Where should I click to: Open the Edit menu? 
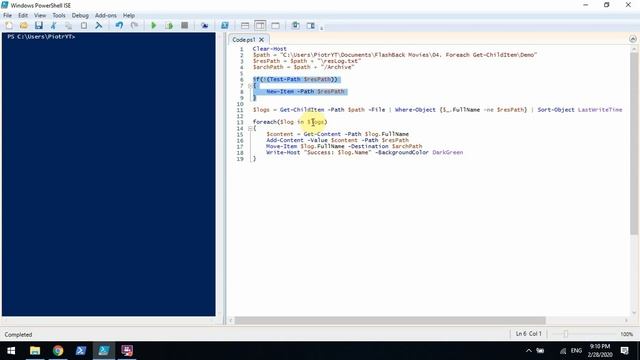pos(23,16)
